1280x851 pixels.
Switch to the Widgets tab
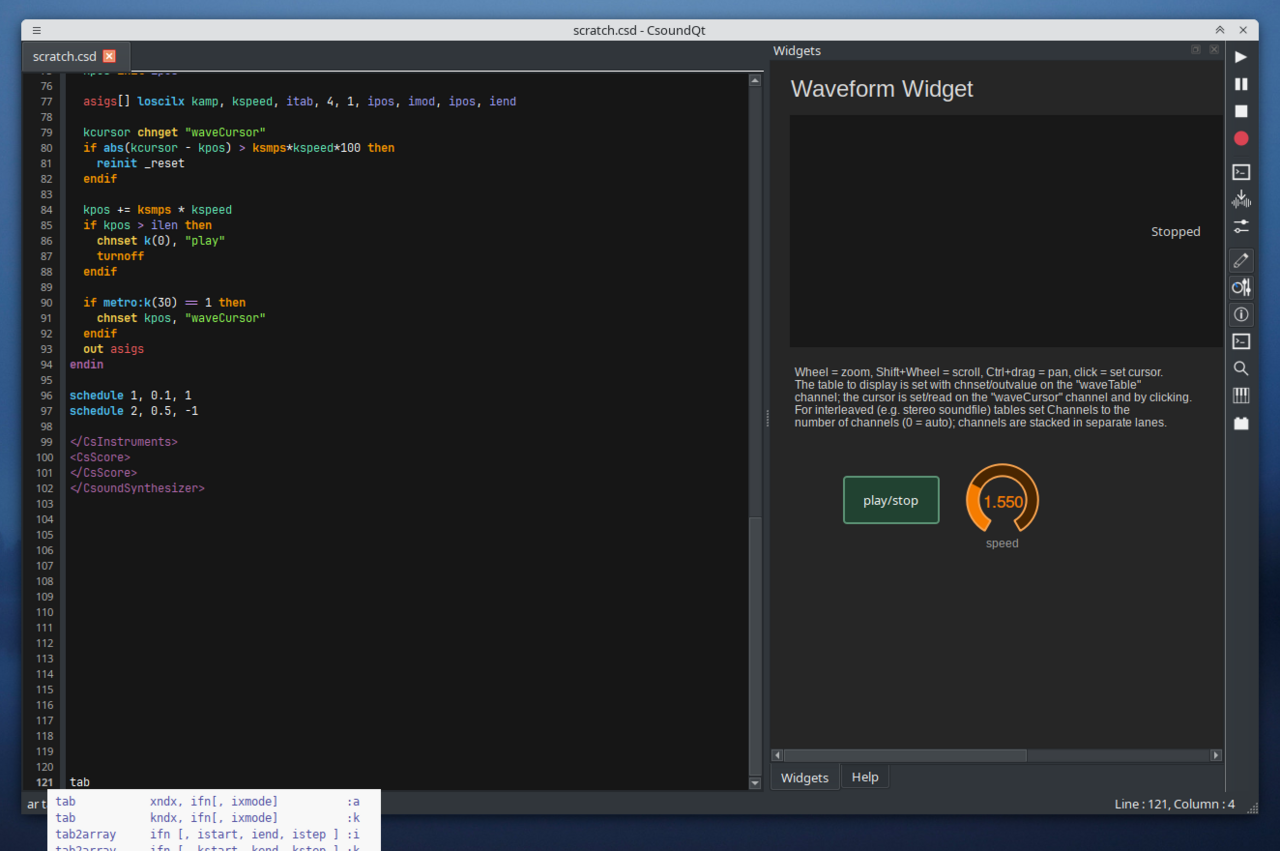tap(805, 777)
